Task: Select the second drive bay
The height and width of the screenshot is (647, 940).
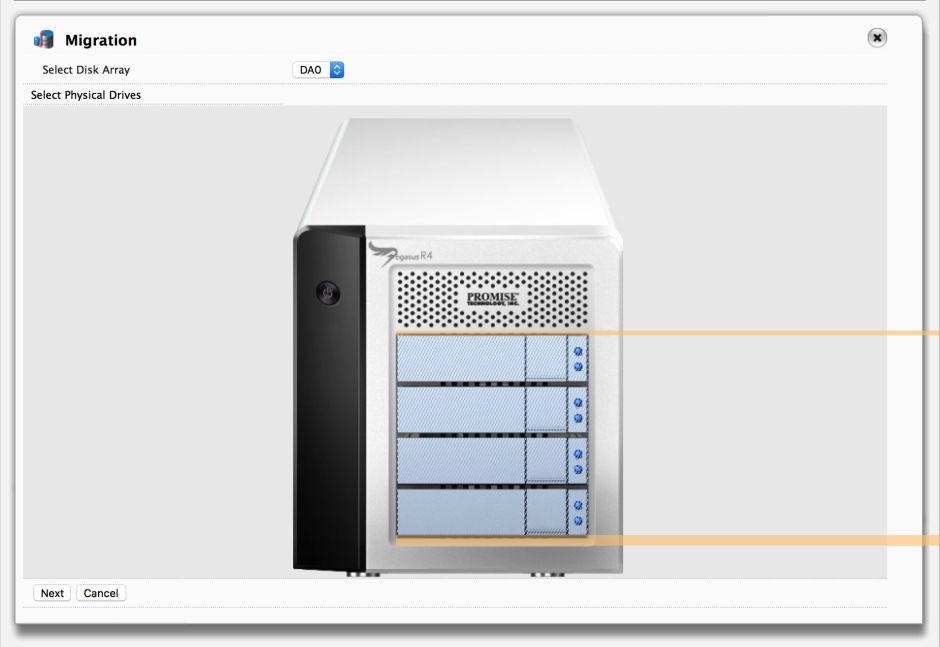Action: click(492, 409)
